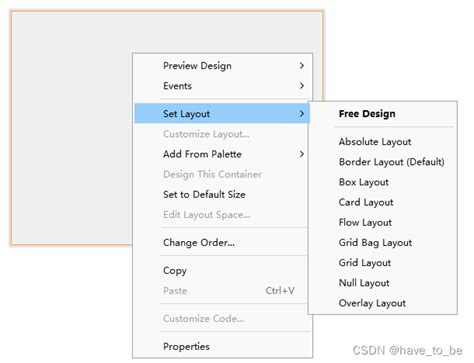Open Change Order dialog
This screenshot has height=363, width=474.
199,243
